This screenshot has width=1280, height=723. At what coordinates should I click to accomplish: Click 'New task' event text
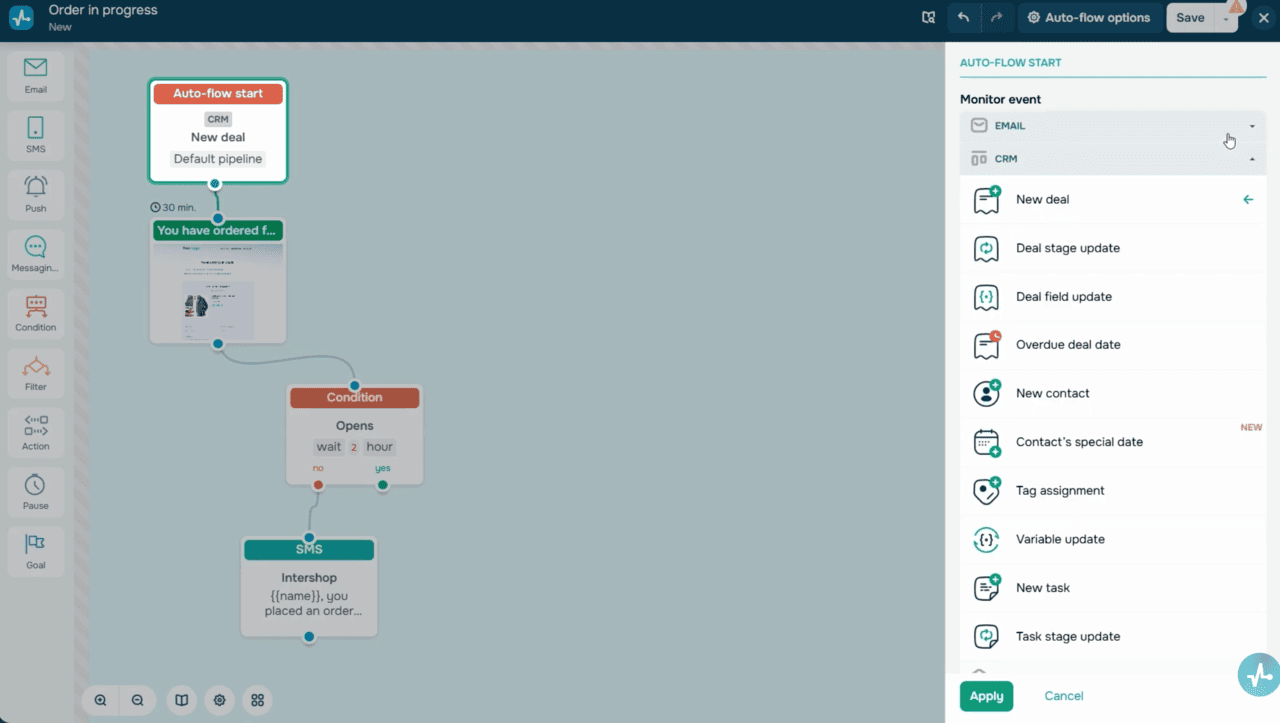pos(1043,588)
